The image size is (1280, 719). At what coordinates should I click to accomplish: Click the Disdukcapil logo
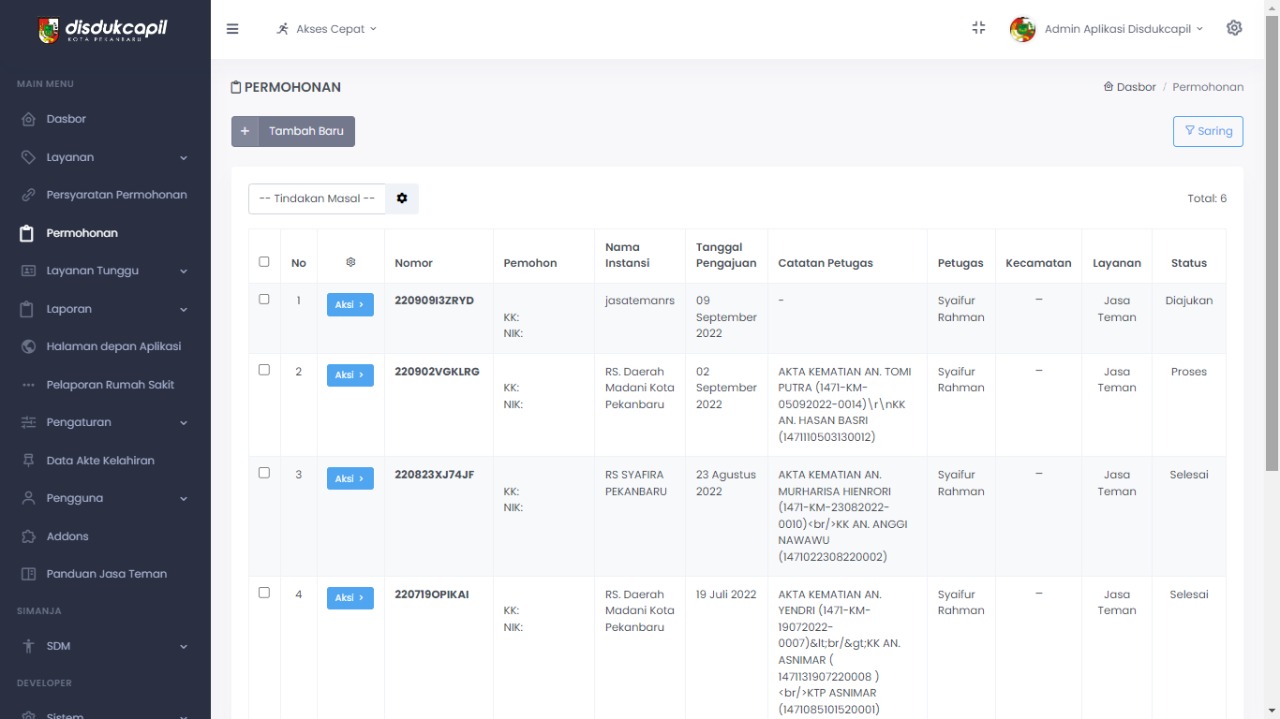[103, 30]
